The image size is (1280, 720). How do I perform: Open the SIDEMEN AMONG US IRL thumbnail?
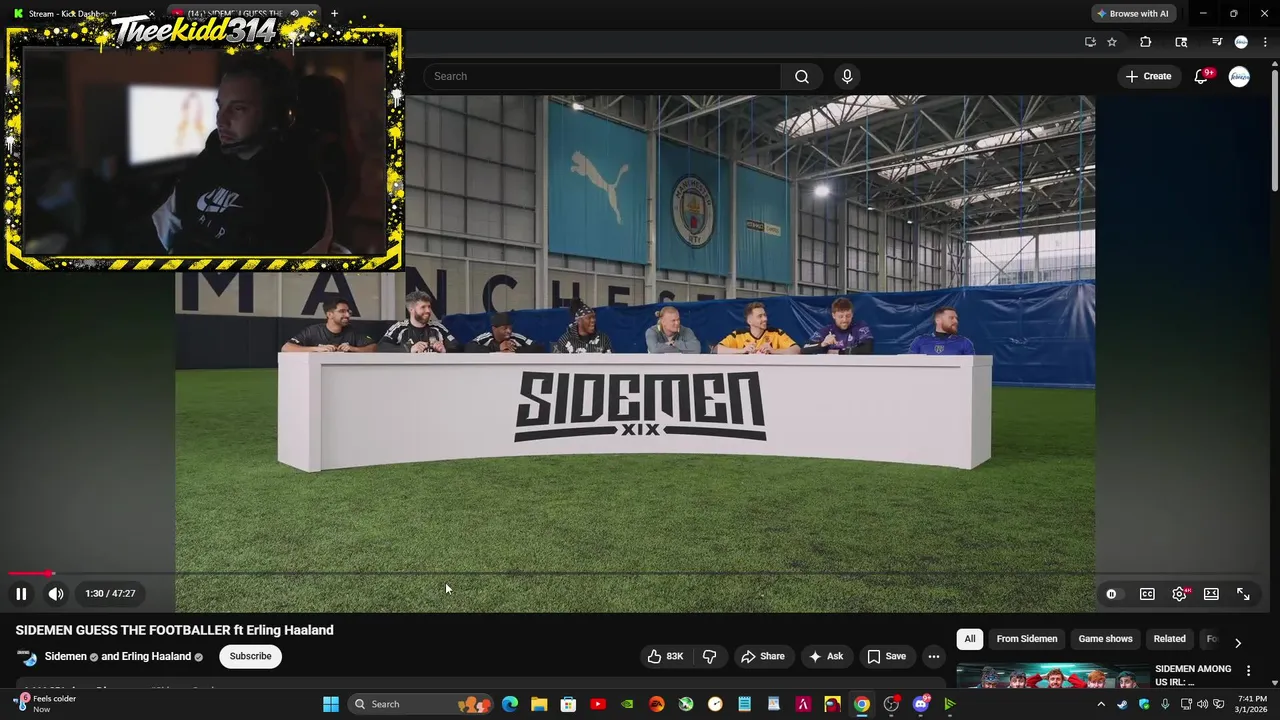[x=1052, y=677]
